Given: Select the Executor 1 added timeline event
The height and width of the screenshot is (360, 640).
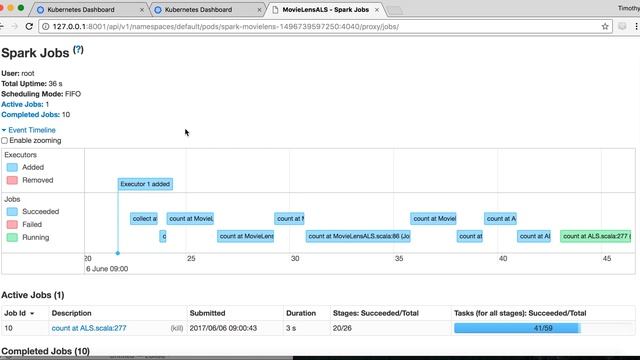Looking at the screenshot, I should tap(145, 184).
